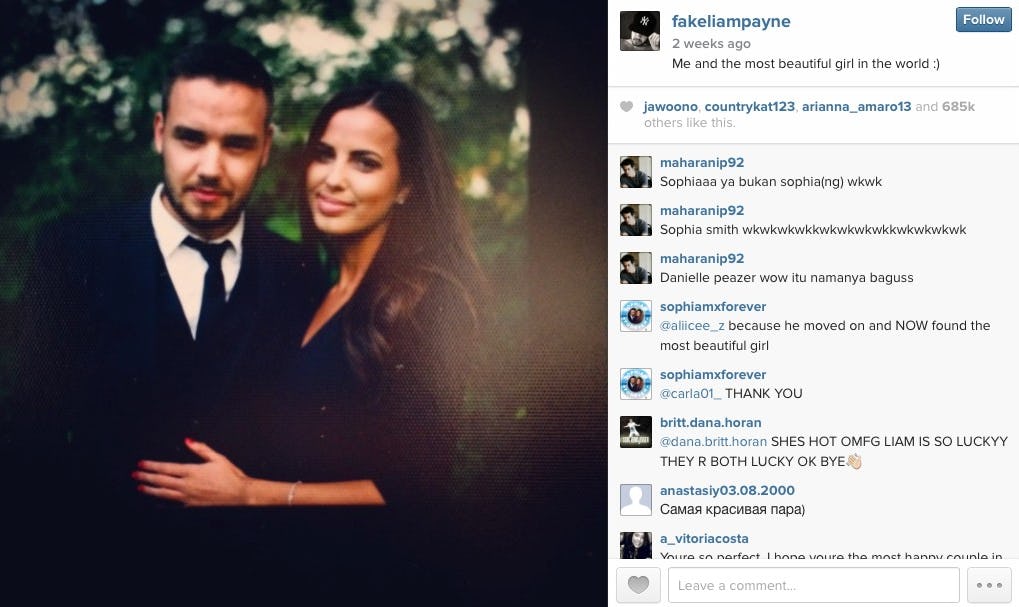Open the fakeliampayne username link
Image resolution: width=1019 pixels, height=607 pixels.
[731, 21]
